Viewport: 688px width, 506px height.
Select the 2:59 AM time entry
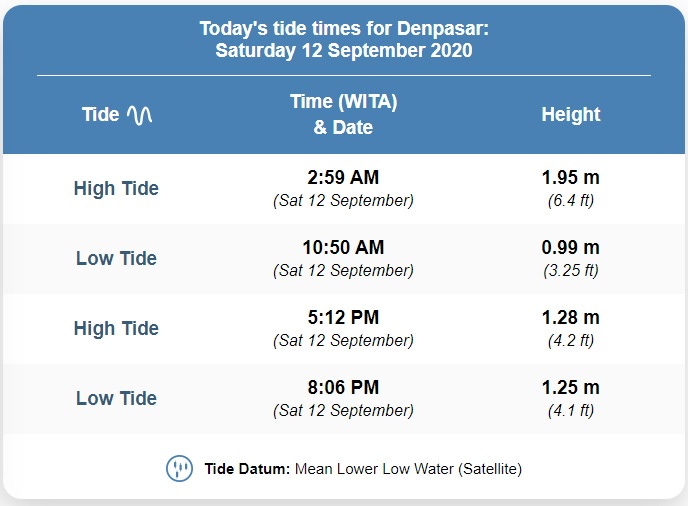coord(343,177)
